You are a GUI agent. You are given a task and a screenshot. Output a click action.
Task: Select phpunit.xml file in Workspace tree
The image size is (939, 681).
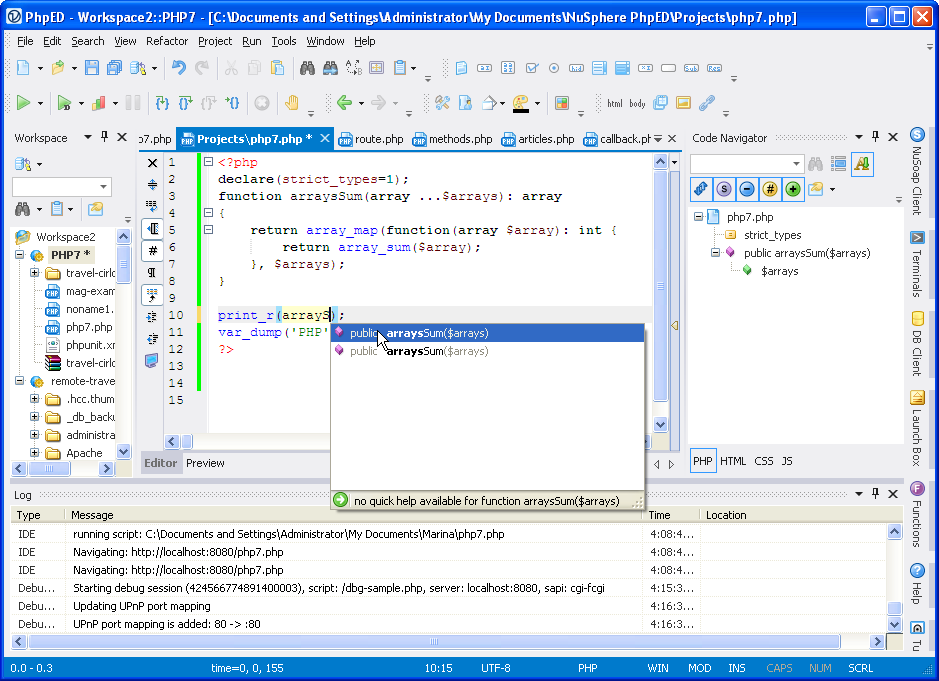click(90, 345)
